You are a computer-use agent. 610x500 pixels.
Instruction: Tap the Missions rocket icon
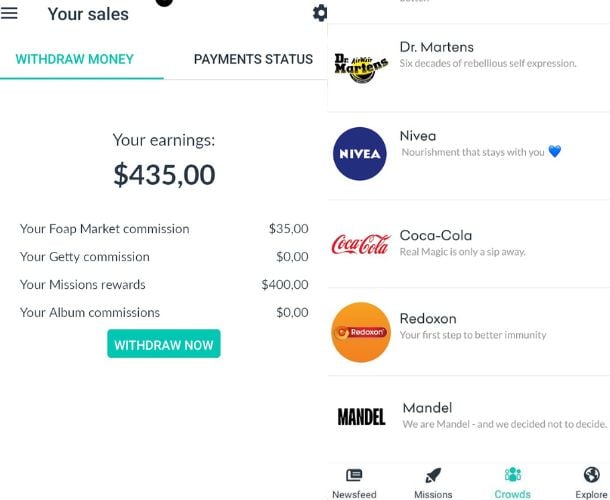(433, 476)
